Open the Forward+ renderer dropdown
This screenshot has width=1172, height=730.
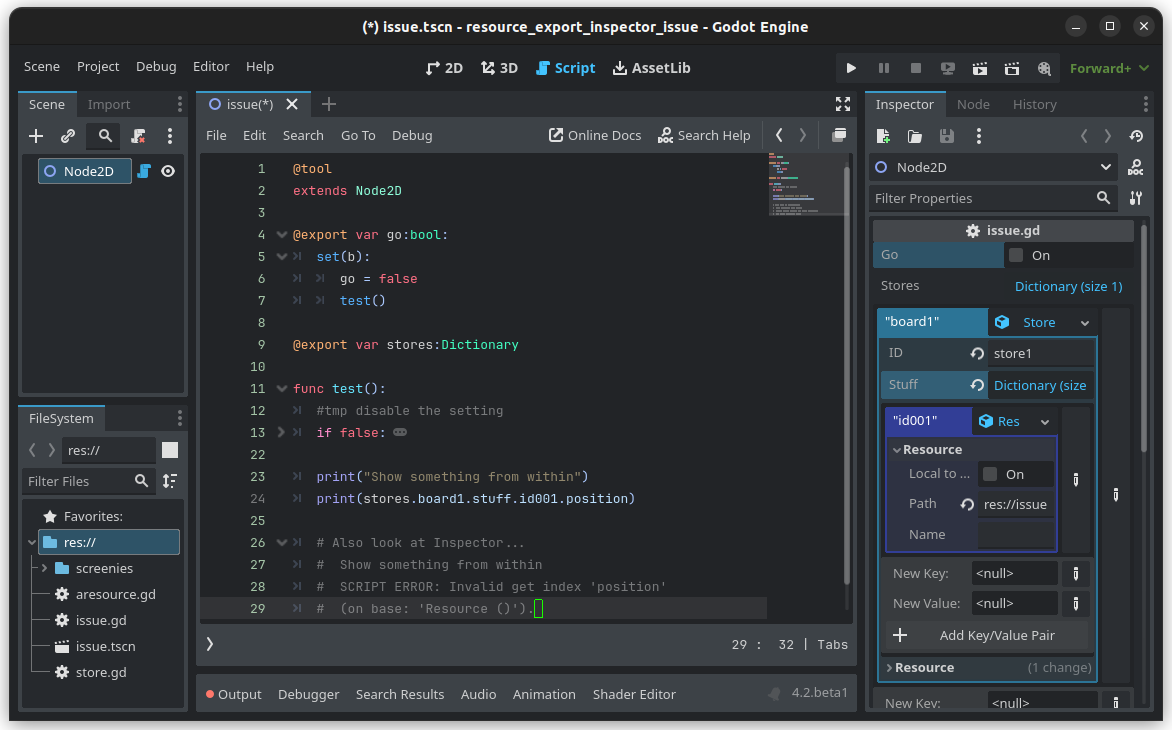pos(1109,68)
